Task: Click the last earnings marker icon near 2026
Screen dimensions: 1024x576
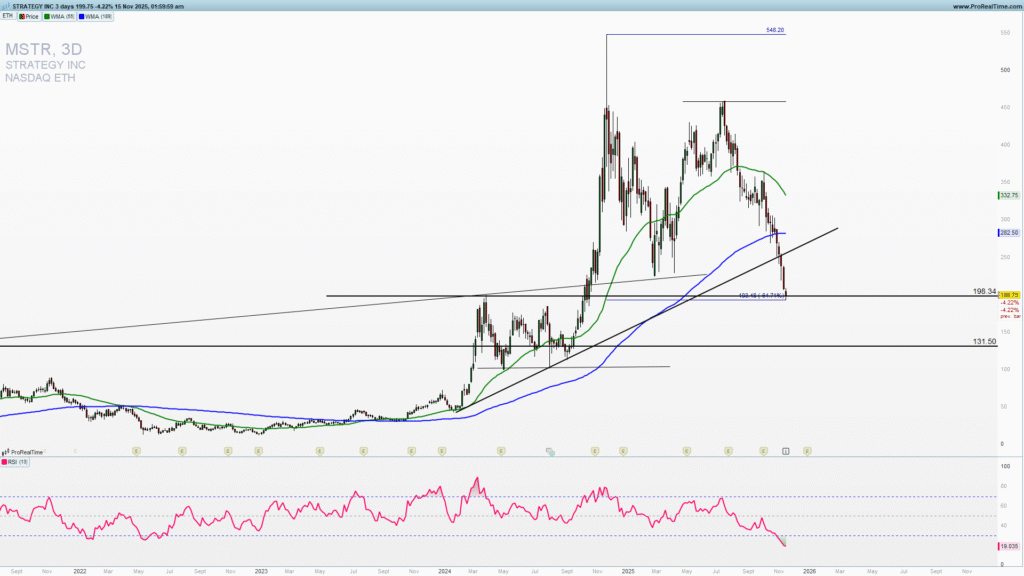Action: [807, 452]
